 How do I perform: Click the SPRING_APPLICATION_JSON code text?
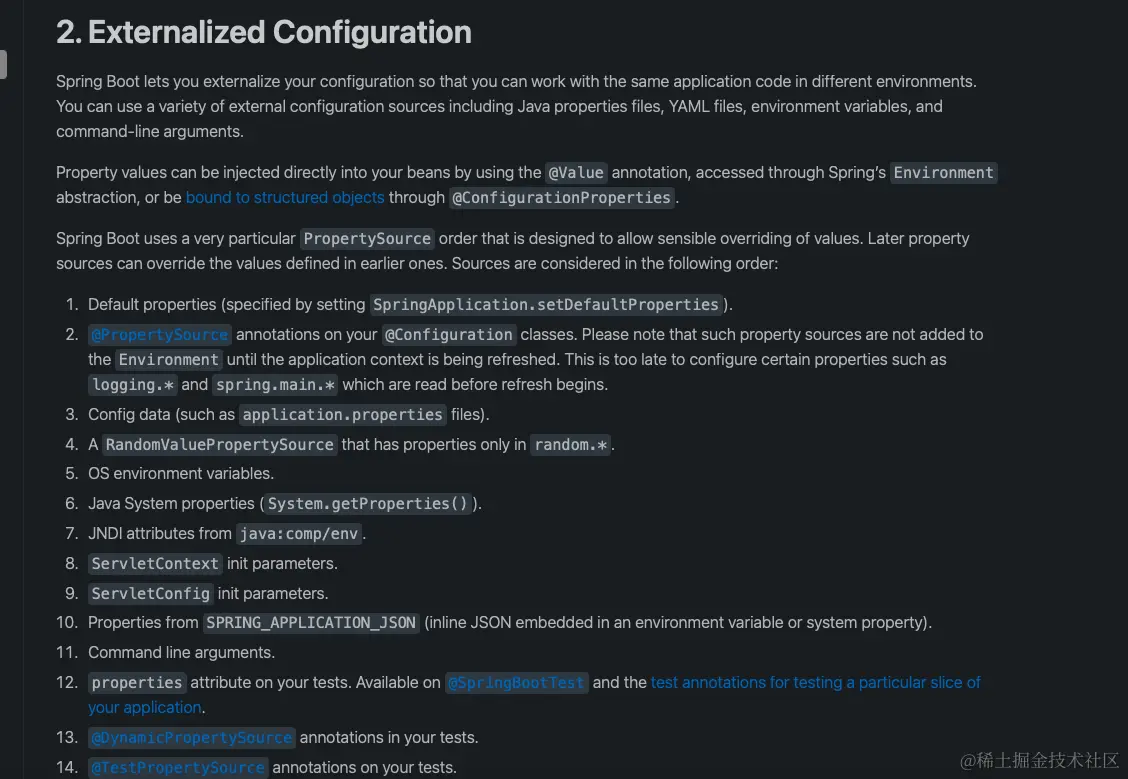pyautogui.click(x=311, y=623)
